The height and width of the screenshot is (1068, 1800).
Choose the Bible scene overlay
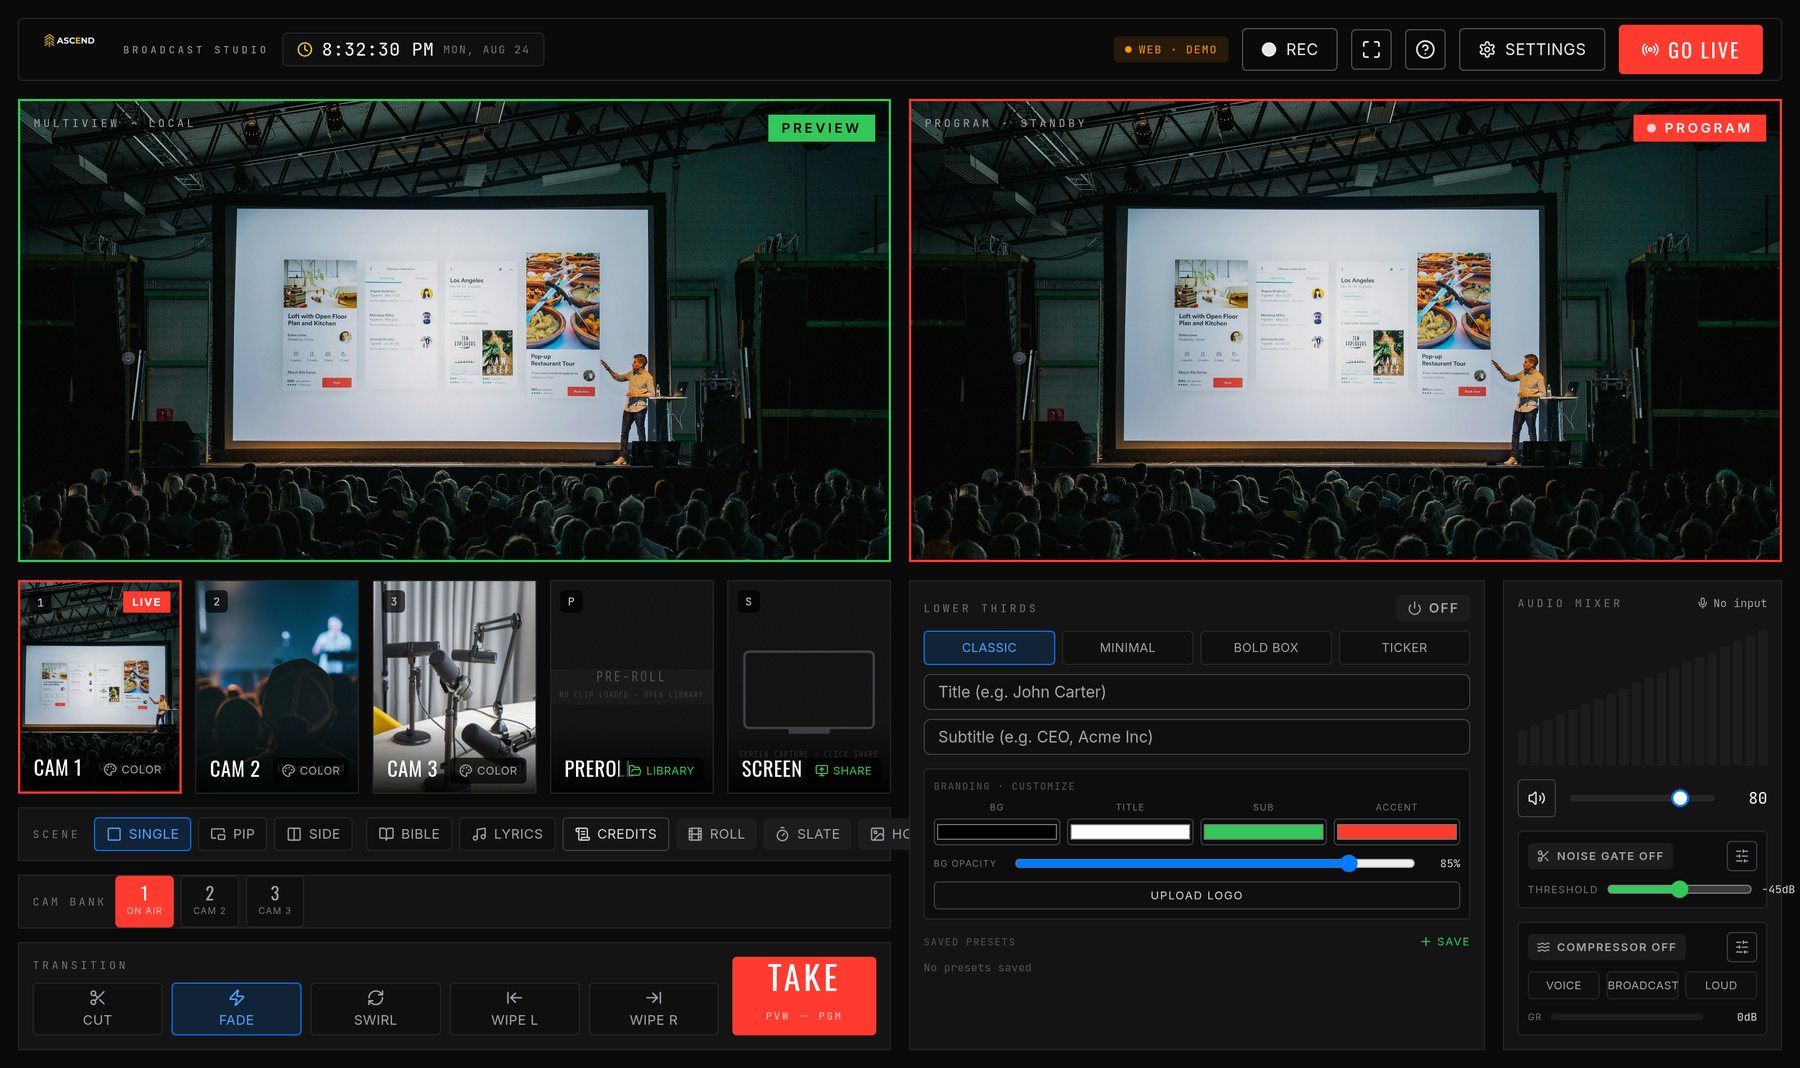[x=409, y=834]
